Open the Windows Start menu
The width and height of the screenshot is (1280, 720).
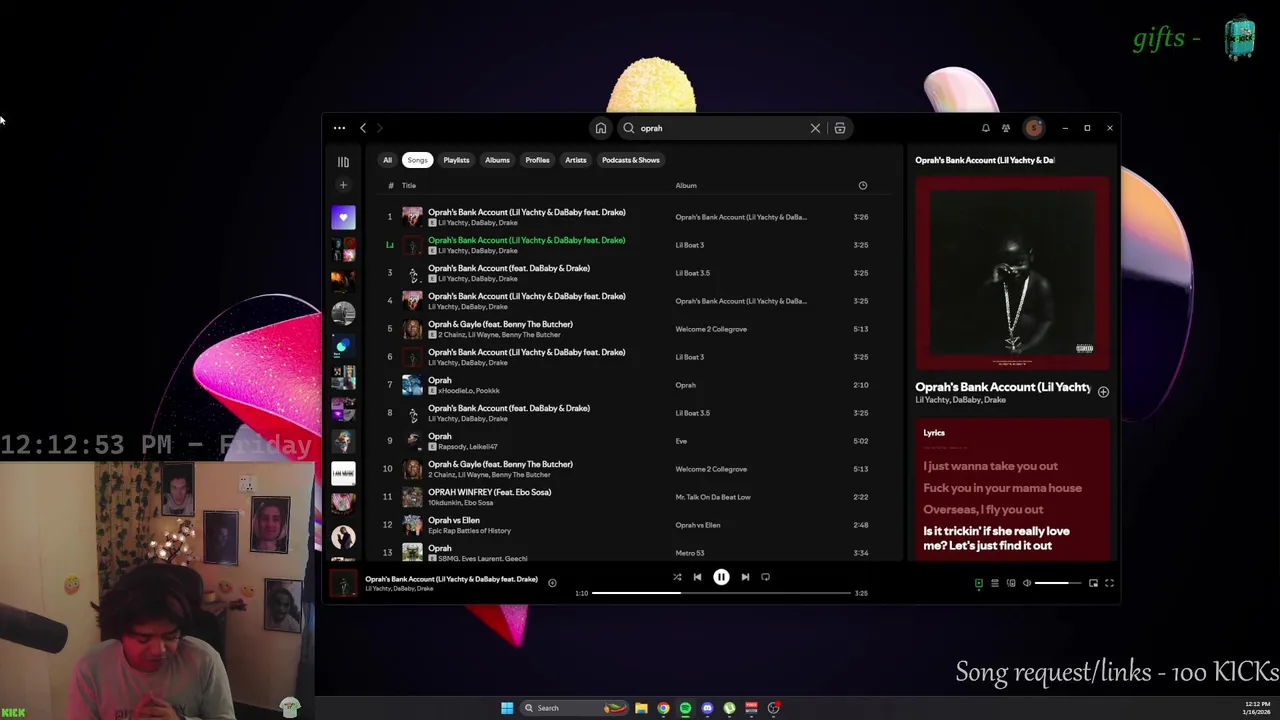click(x=507, y=708)
